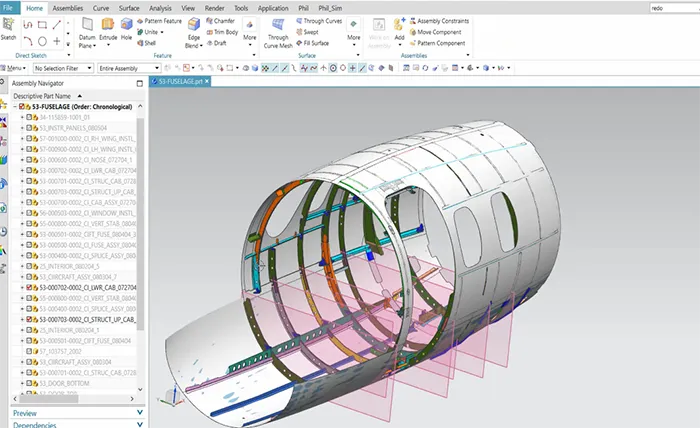Expand the Dependencies panel section
Viewport: 700px width, 428px height.
[x=78, y=424]
